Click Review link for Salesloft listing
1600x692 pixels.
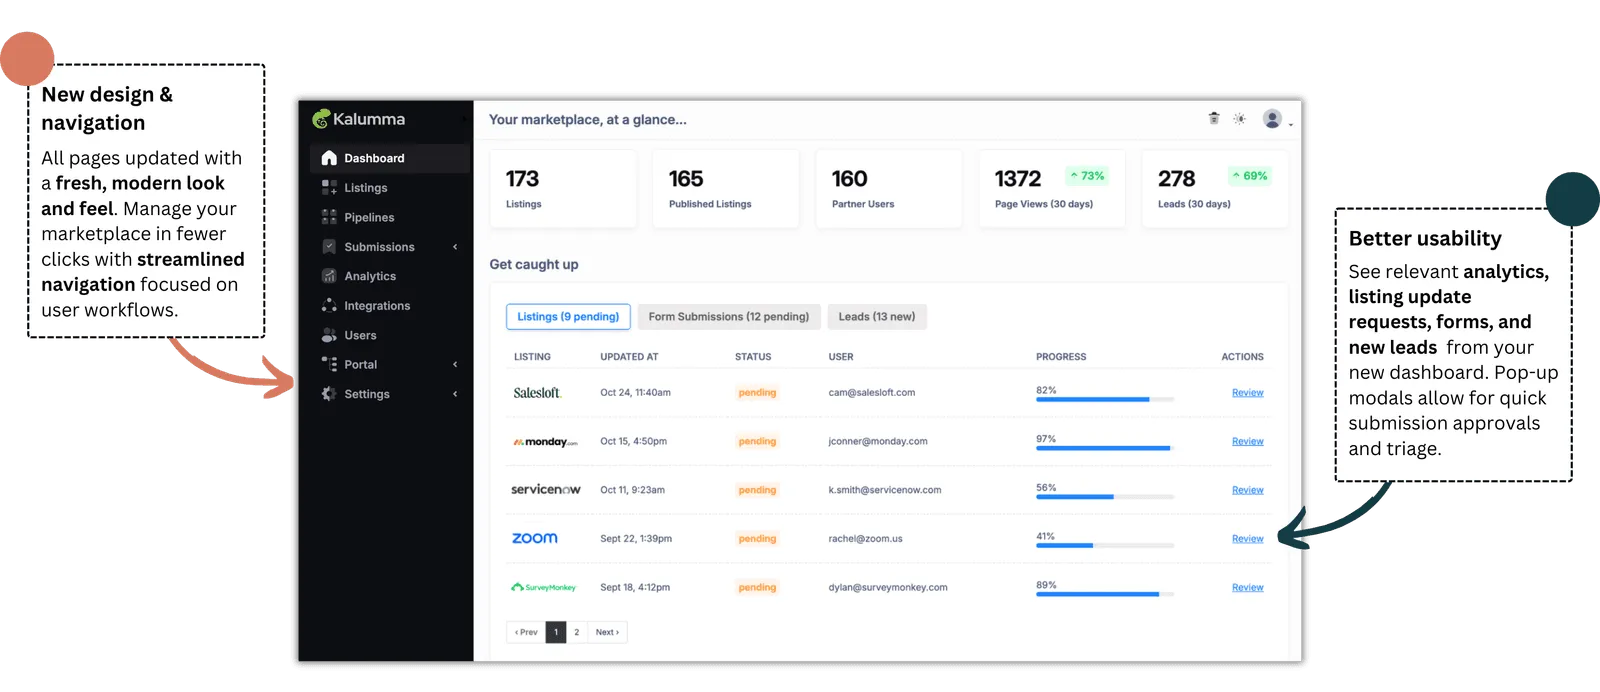[1247, 393]
